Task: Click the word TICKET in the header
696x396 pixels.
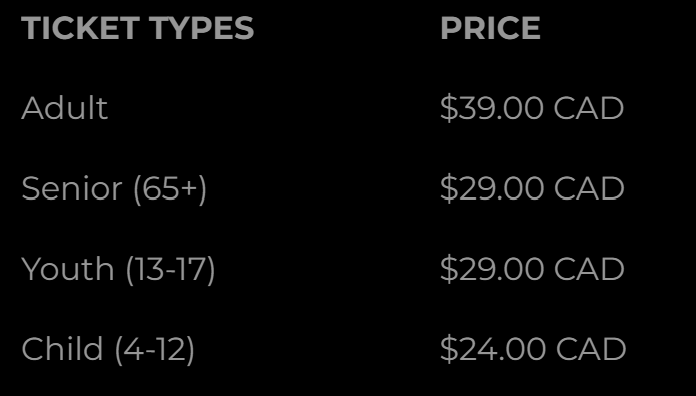Action: (x=80, y=28)
